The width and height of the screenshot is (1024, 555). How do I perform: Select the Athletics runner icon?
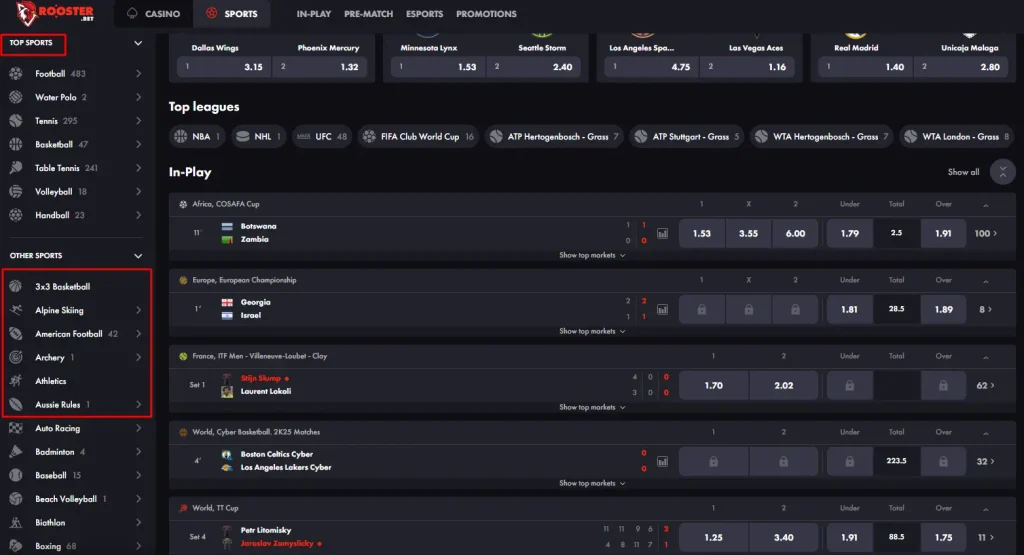point(16,381)
